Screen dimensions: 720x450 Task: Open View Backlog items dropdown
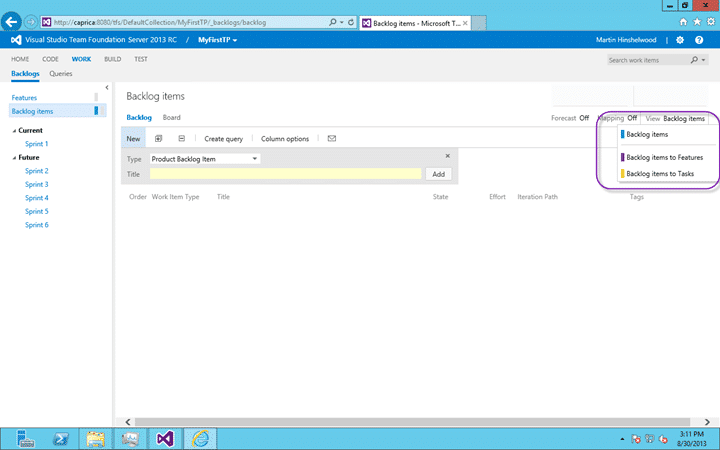[675, 118]
